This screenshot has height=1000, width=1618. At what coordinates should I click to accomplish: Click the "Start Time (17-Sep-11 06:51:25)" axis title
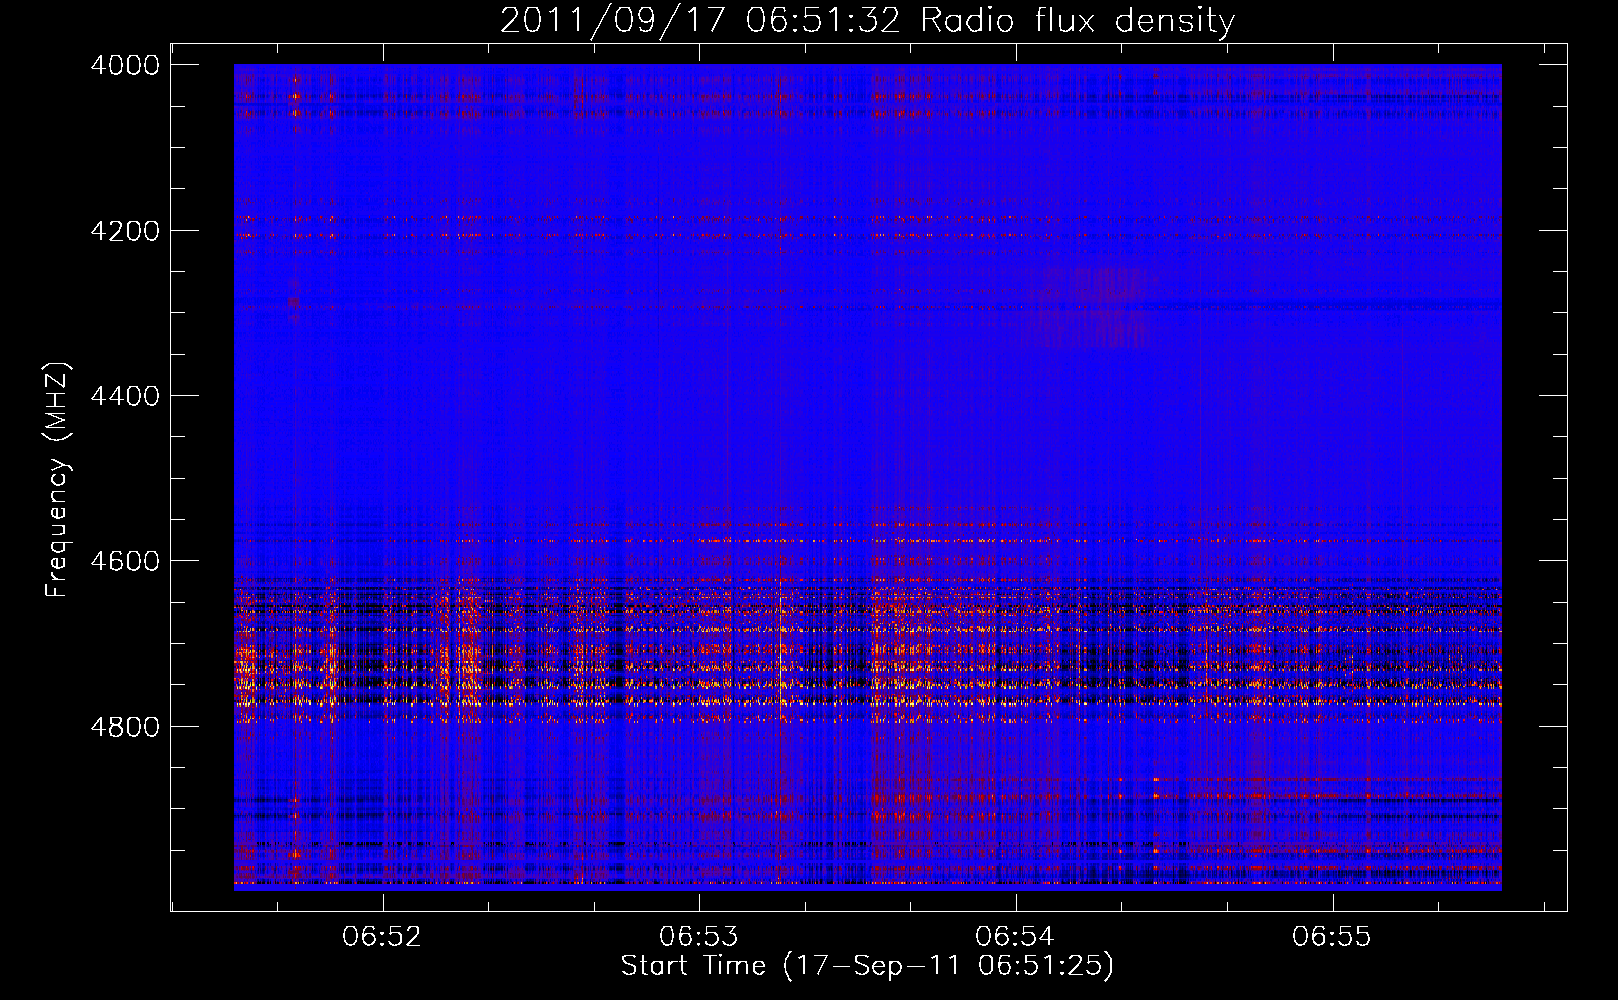click(x=867, y=967)
